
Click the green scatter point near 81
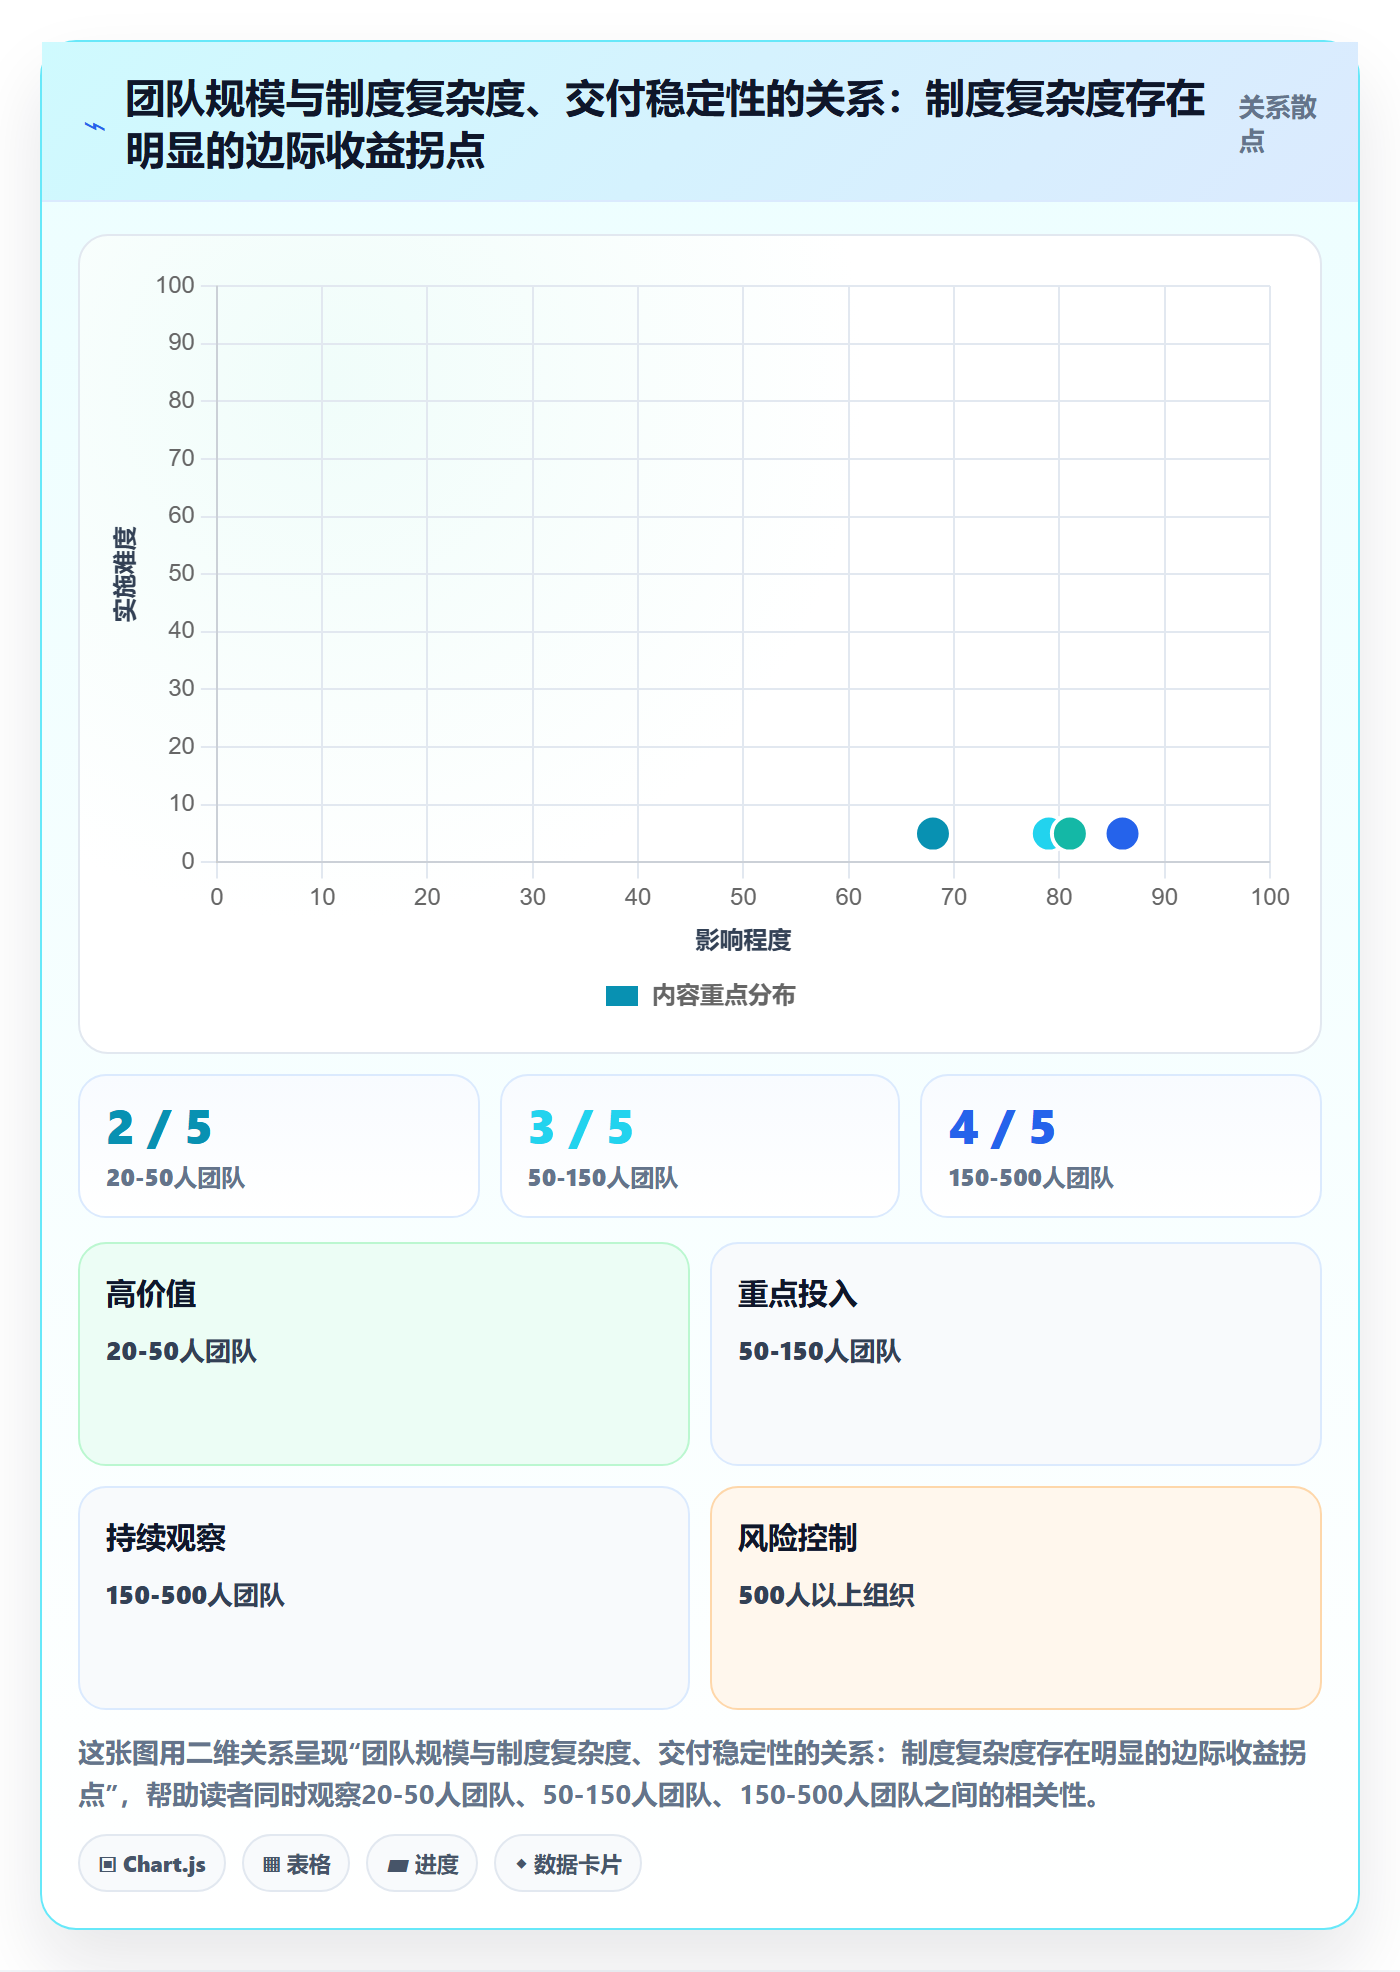tap(1070, 833)
